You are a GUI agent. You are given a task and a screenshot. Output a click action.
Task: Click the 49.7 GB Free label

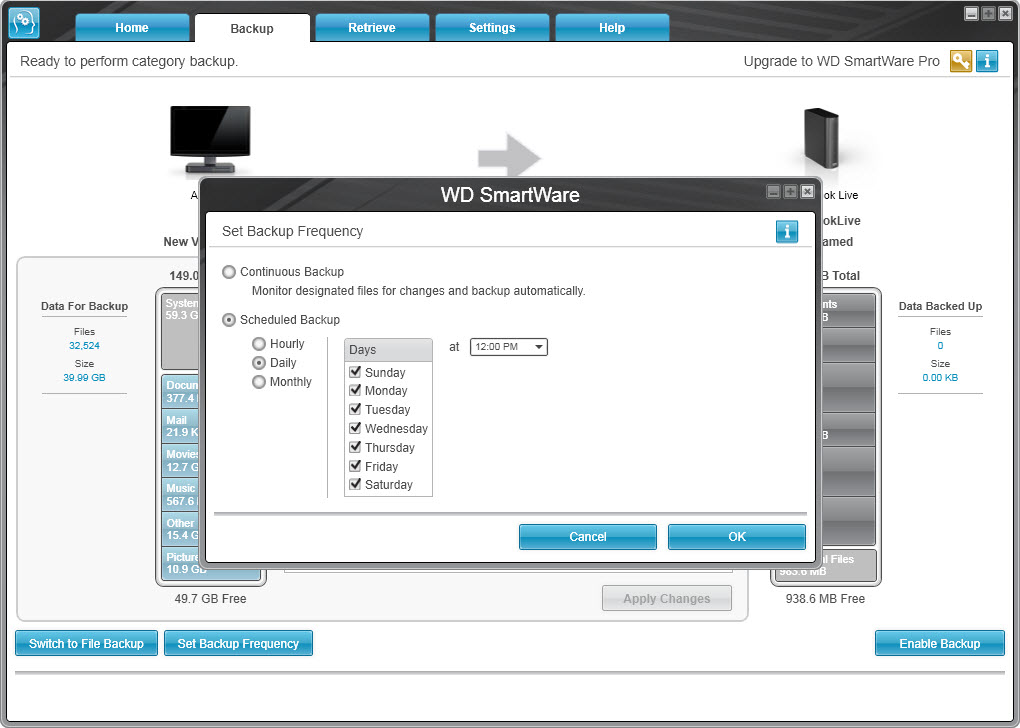(210, 599)
